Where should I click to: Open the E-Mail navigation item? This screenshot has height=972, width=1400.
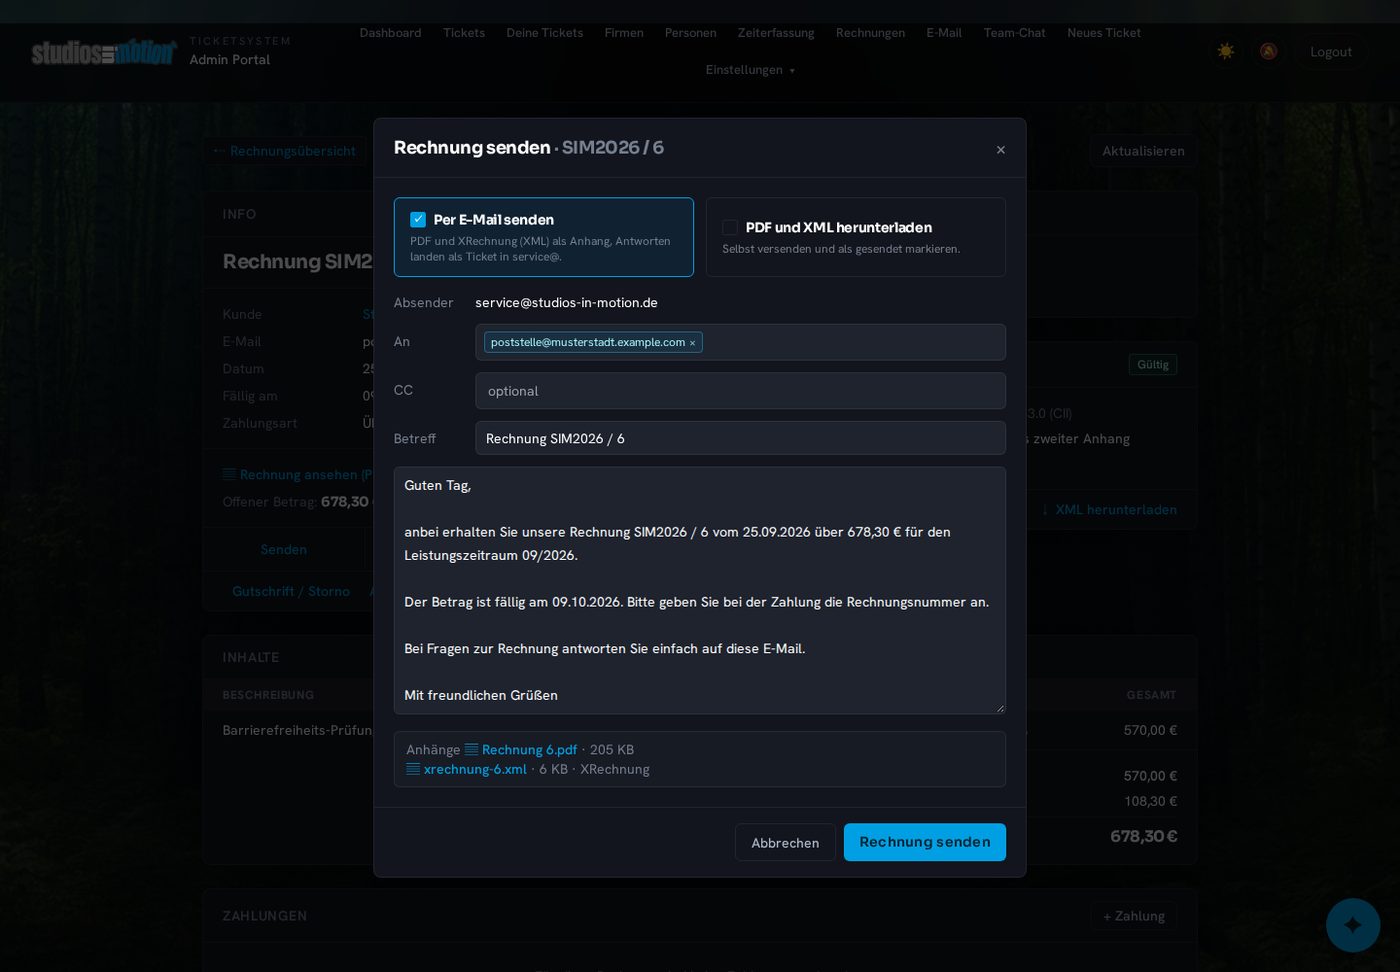click(944, 33)
